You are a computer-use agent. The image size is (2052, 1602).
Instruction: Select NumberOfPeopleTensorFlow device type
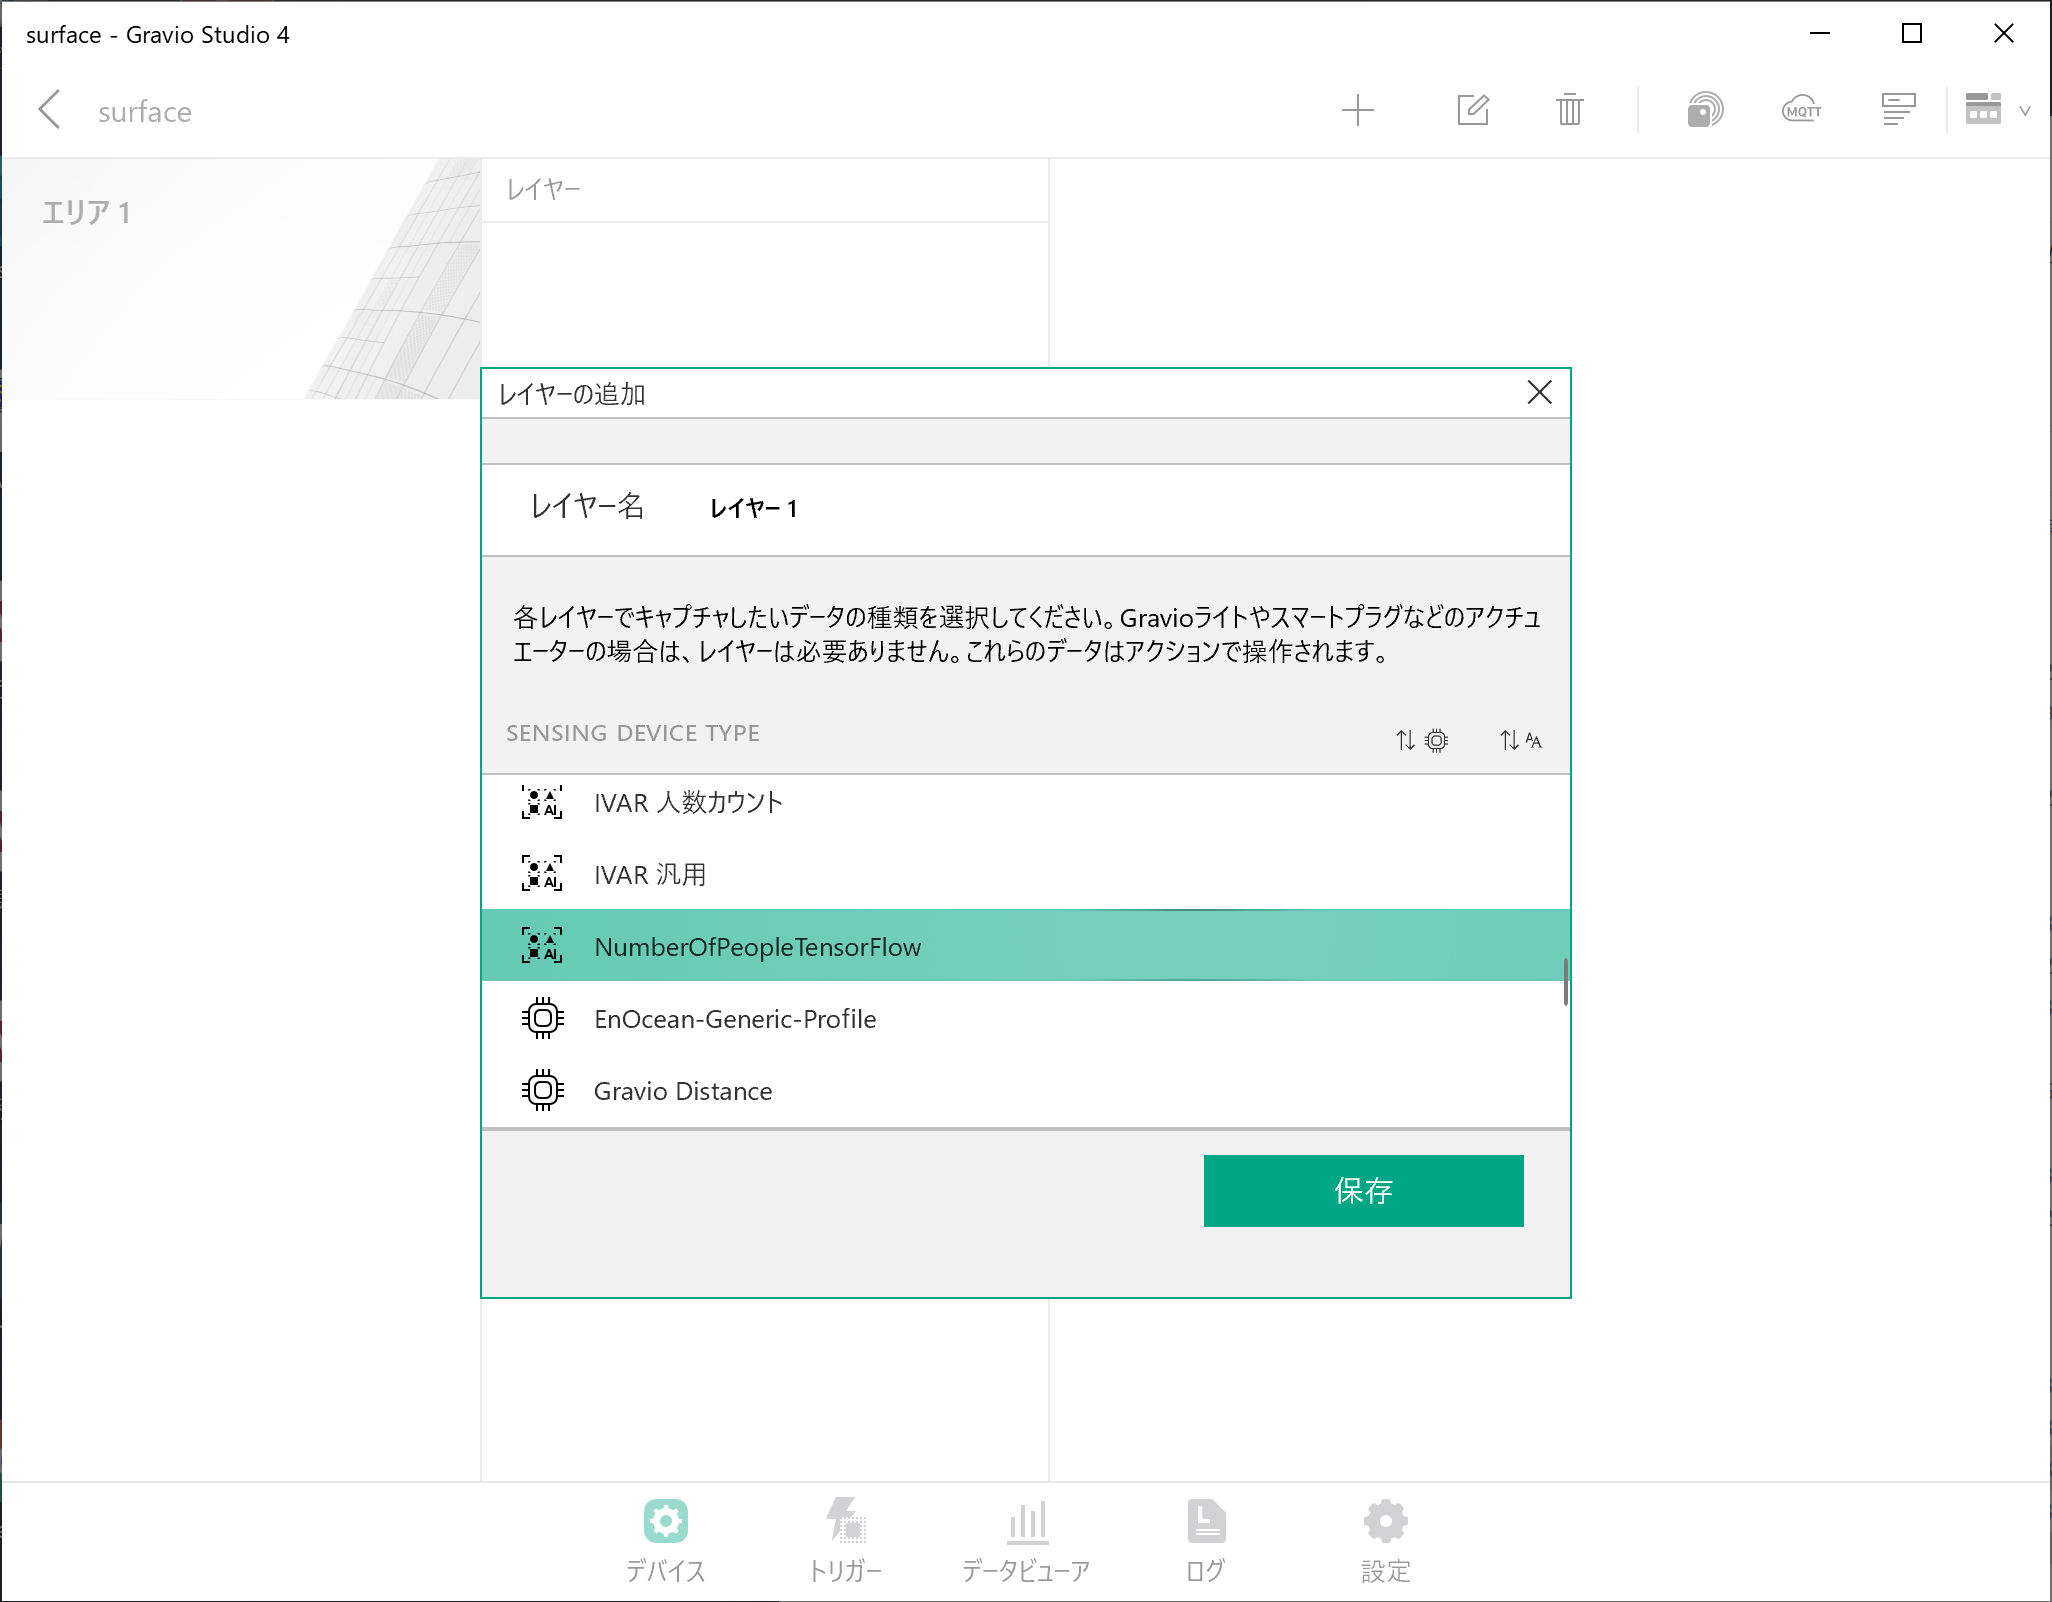pyautogui.click(x=1025, y=946)
